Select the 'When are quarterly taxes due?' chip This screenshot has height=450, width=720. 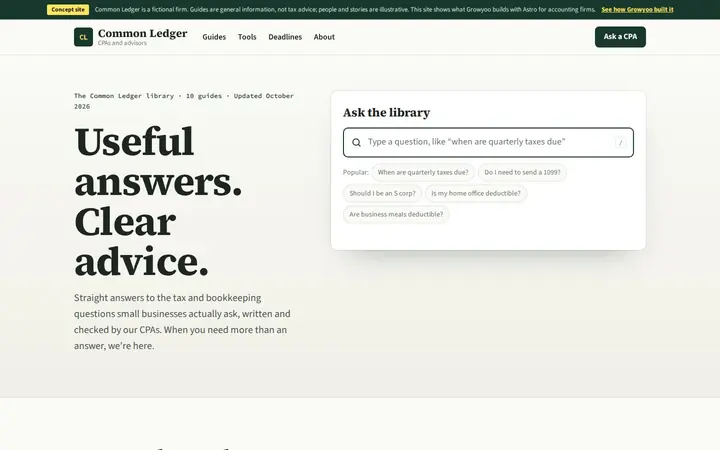423,172
